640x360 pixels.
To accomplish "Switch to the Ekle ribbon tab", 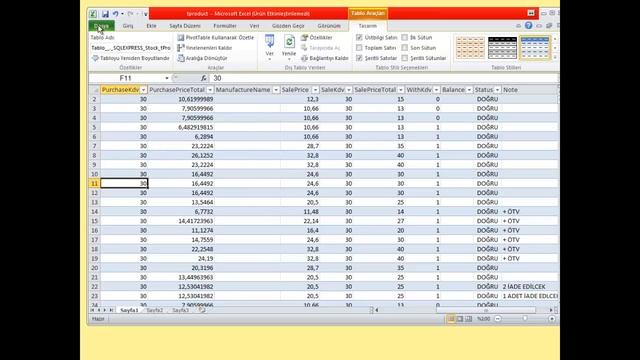I will point(151,26).
